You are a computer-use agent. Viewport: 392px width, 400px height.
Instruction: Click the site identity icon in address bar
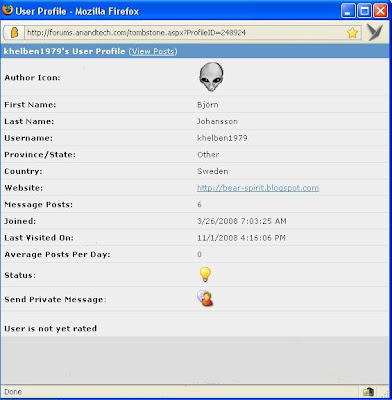[14, 33]
